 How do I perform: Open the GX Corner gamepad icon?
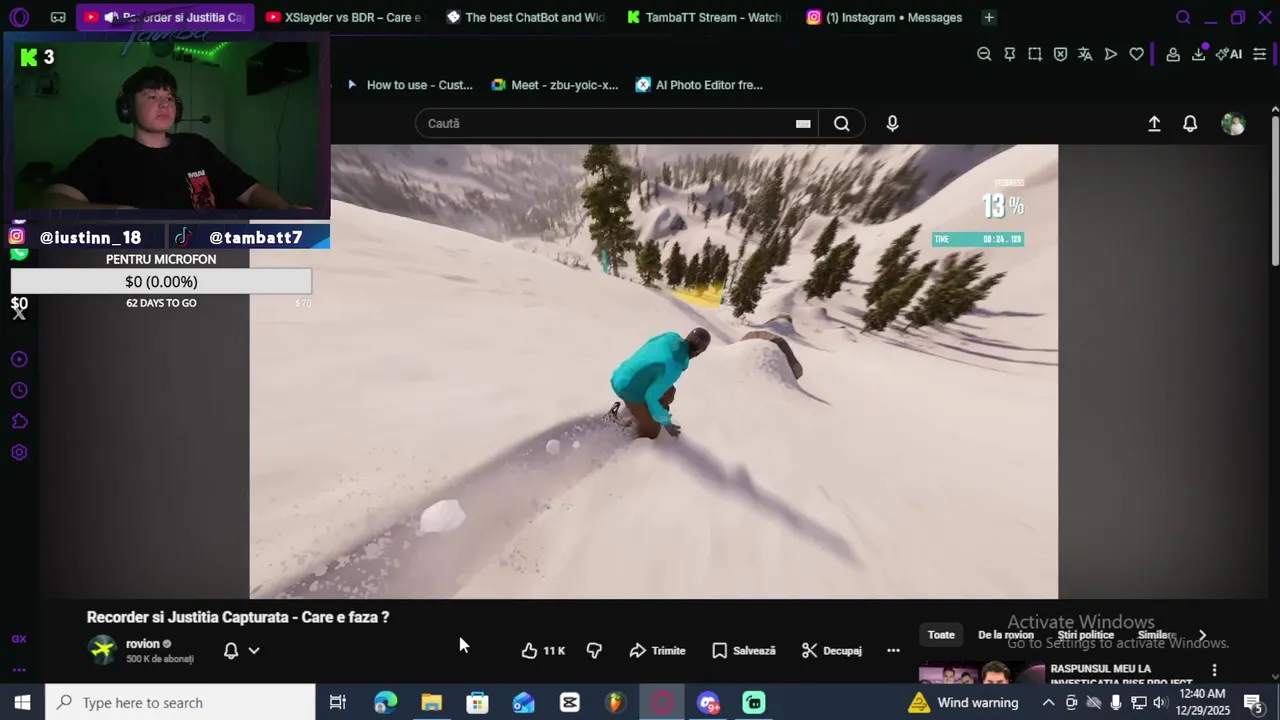[x=58, y=17]
